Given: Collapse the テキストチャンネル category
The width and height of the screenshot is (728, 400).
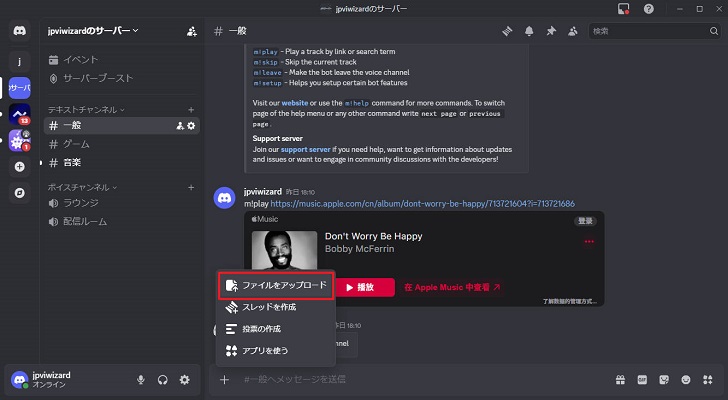Looking at the screenshot, I should click(x=86, y=110).
